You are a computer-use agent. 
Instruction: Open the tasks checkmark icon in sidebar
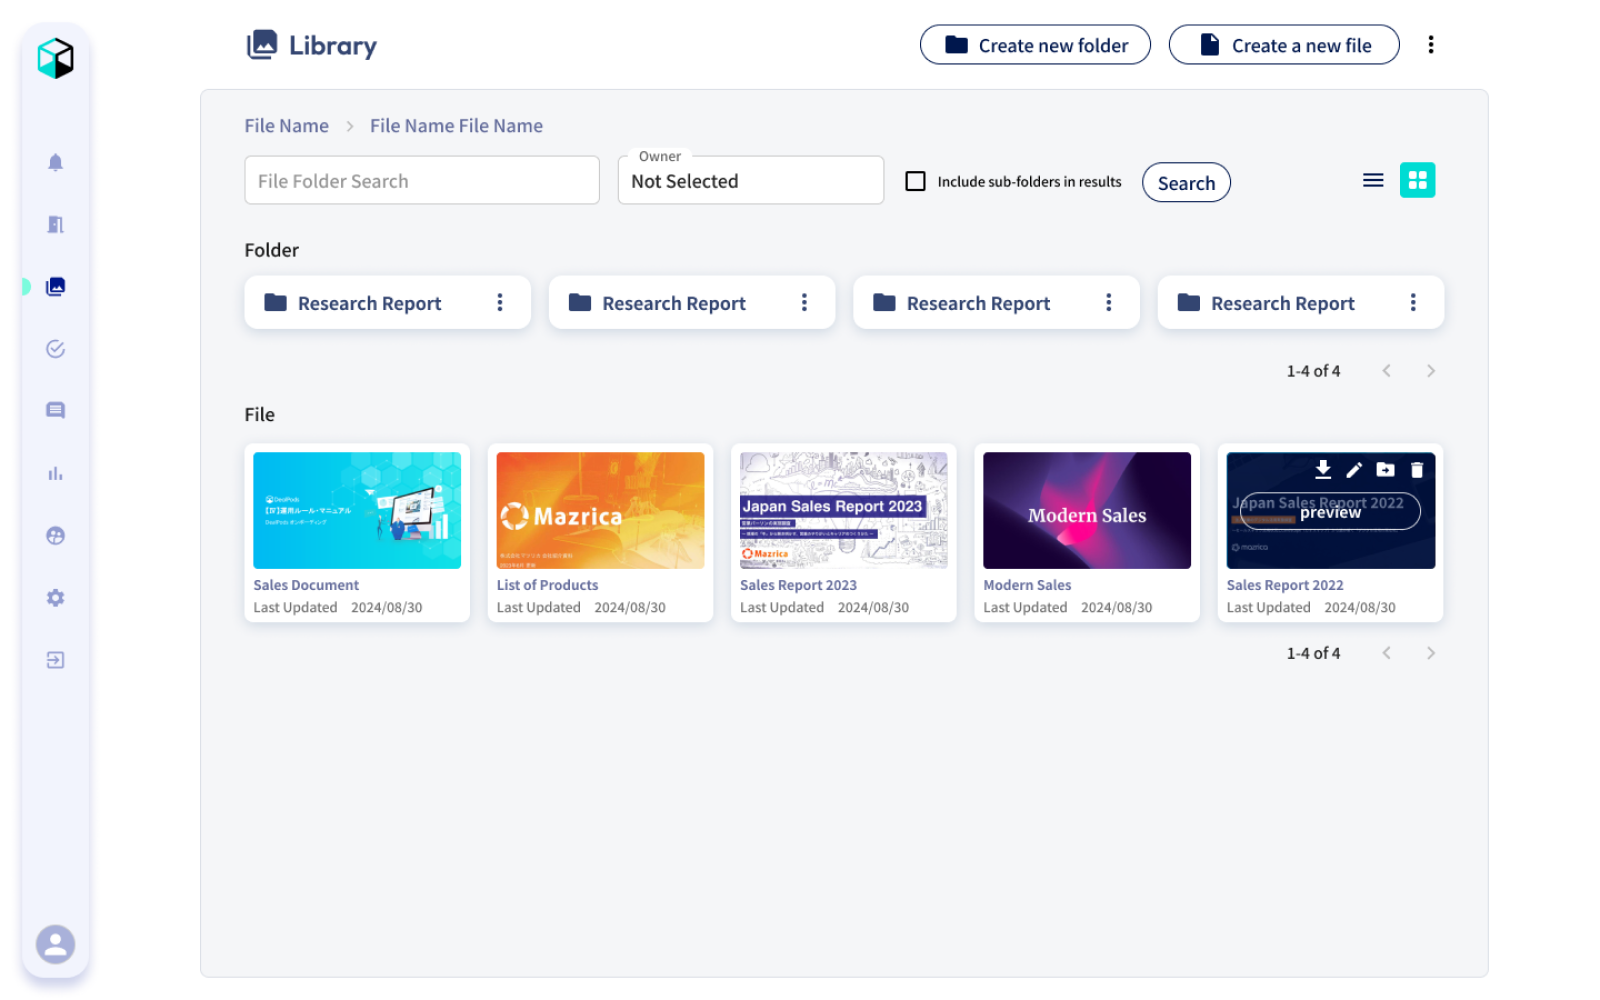click(x=55, y=349)
